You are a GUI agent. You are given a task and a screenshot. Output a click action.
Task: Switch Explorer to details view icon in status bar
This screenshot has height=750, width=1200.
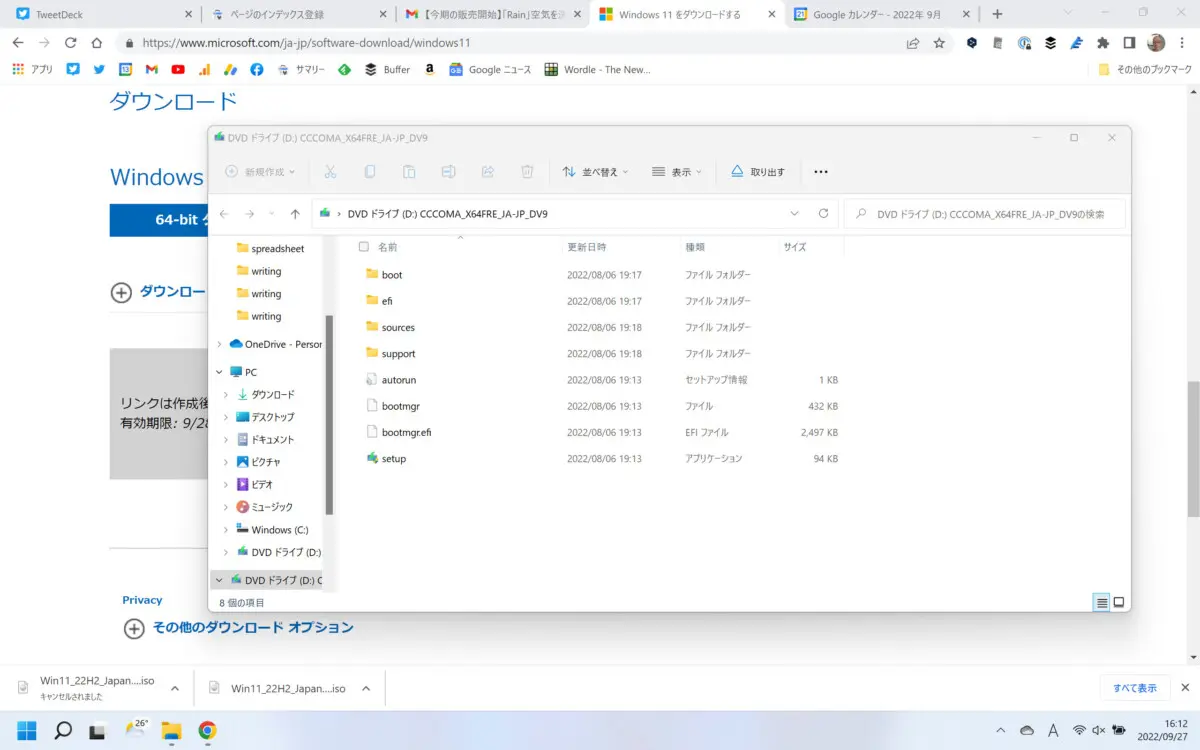pos(1101,602)
